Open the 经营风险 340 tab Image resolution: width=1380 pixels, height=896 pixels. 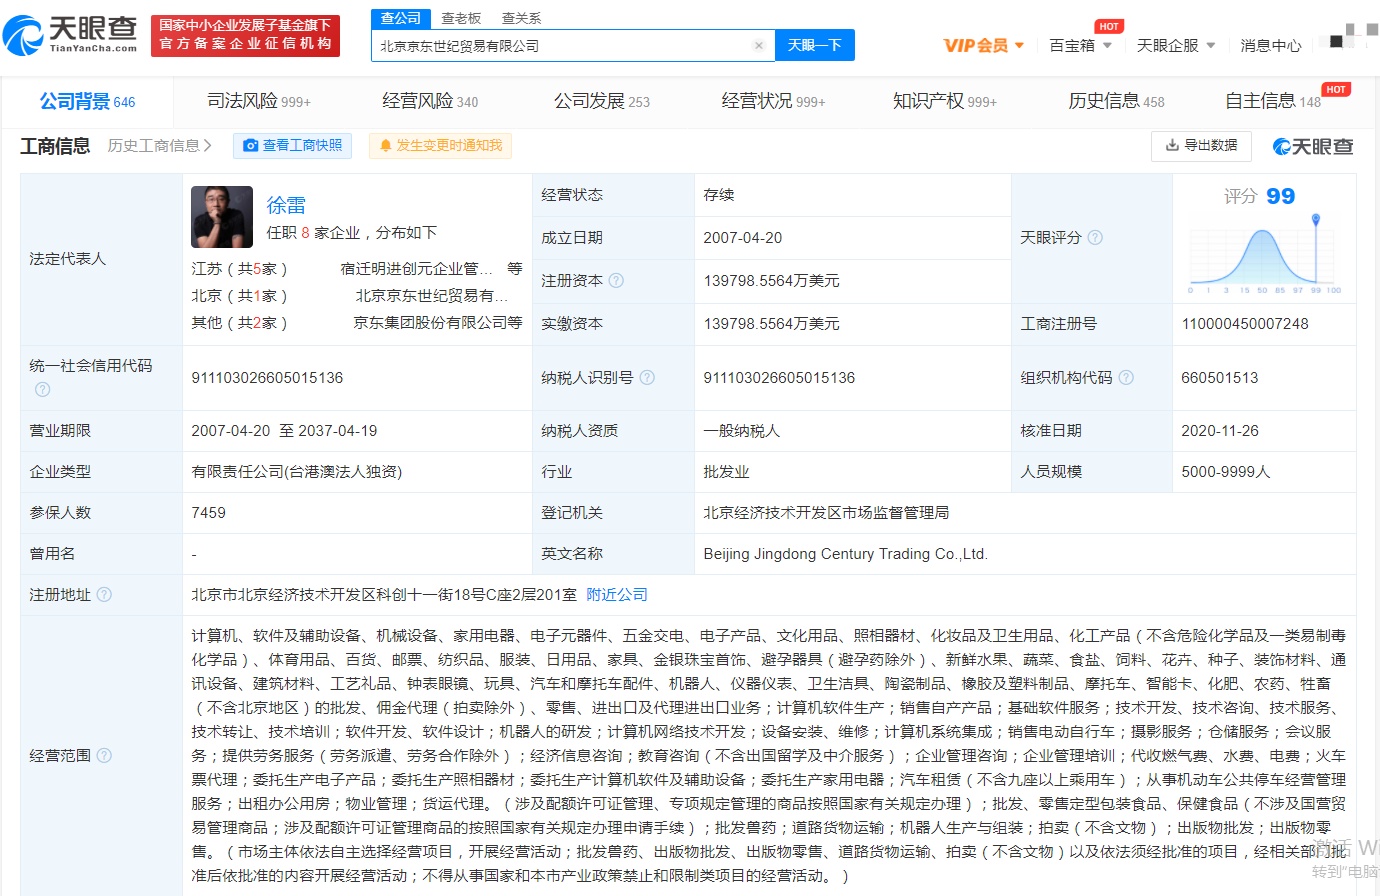[x=430, y=102]
